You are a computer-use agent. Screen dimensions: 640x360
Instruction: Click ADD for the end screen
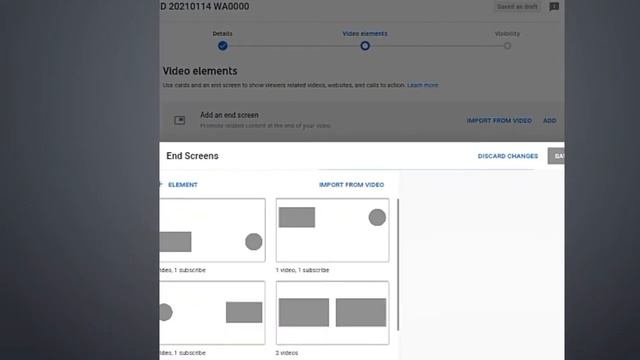click(549, 120)
